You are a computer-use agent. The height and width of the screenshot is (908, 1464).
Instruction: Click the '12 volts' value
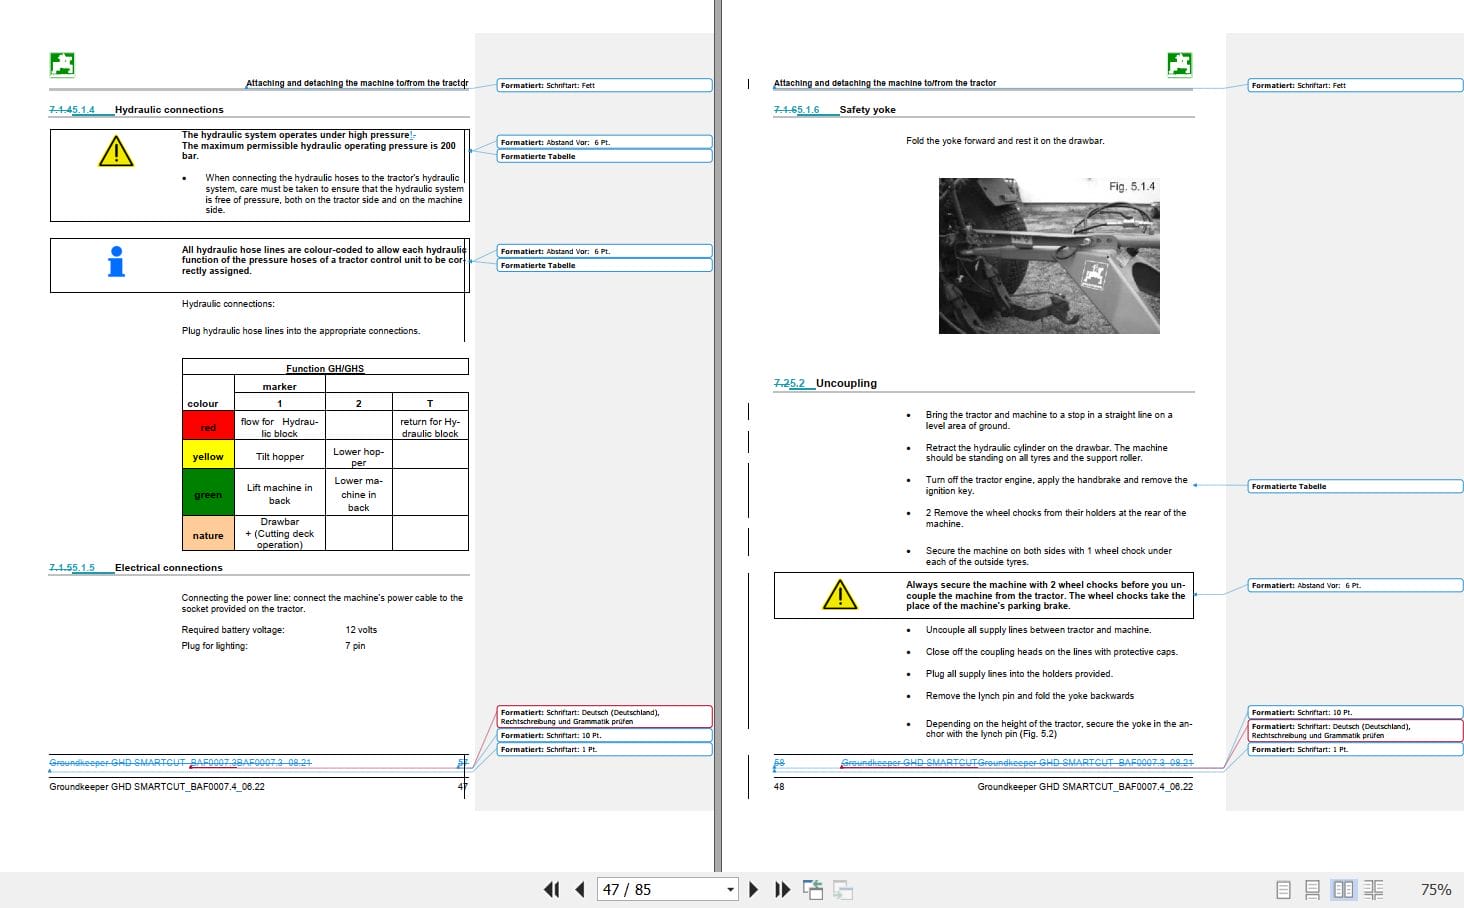(x=361, y=630)
